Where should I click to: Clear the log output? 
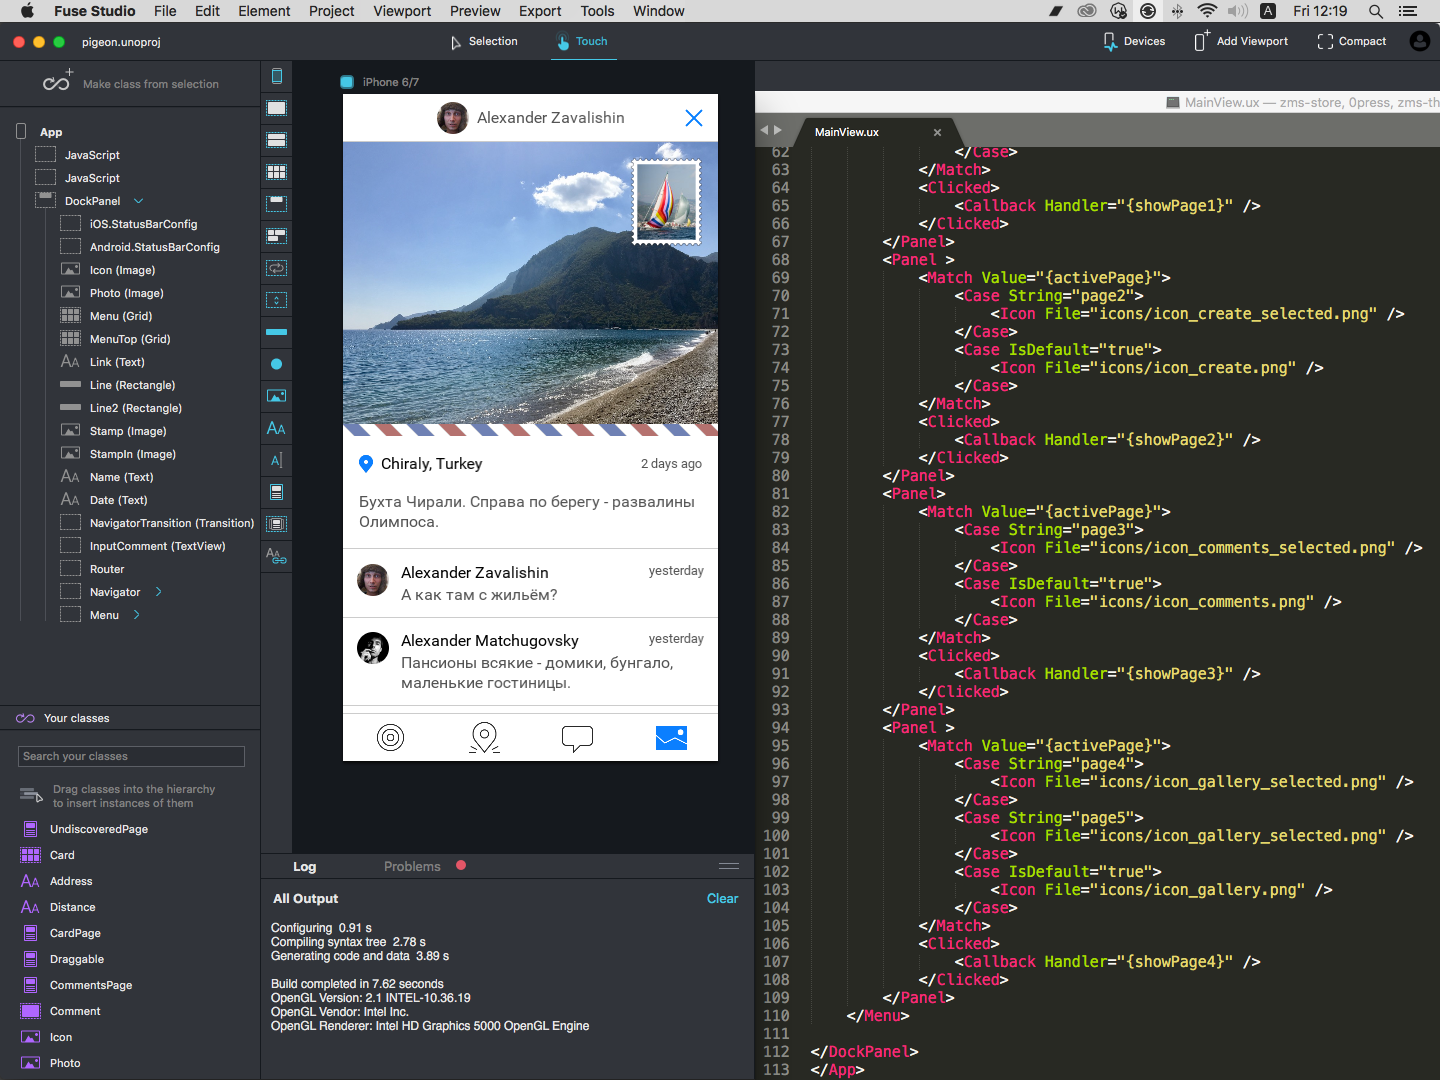(x=722, y=899)
